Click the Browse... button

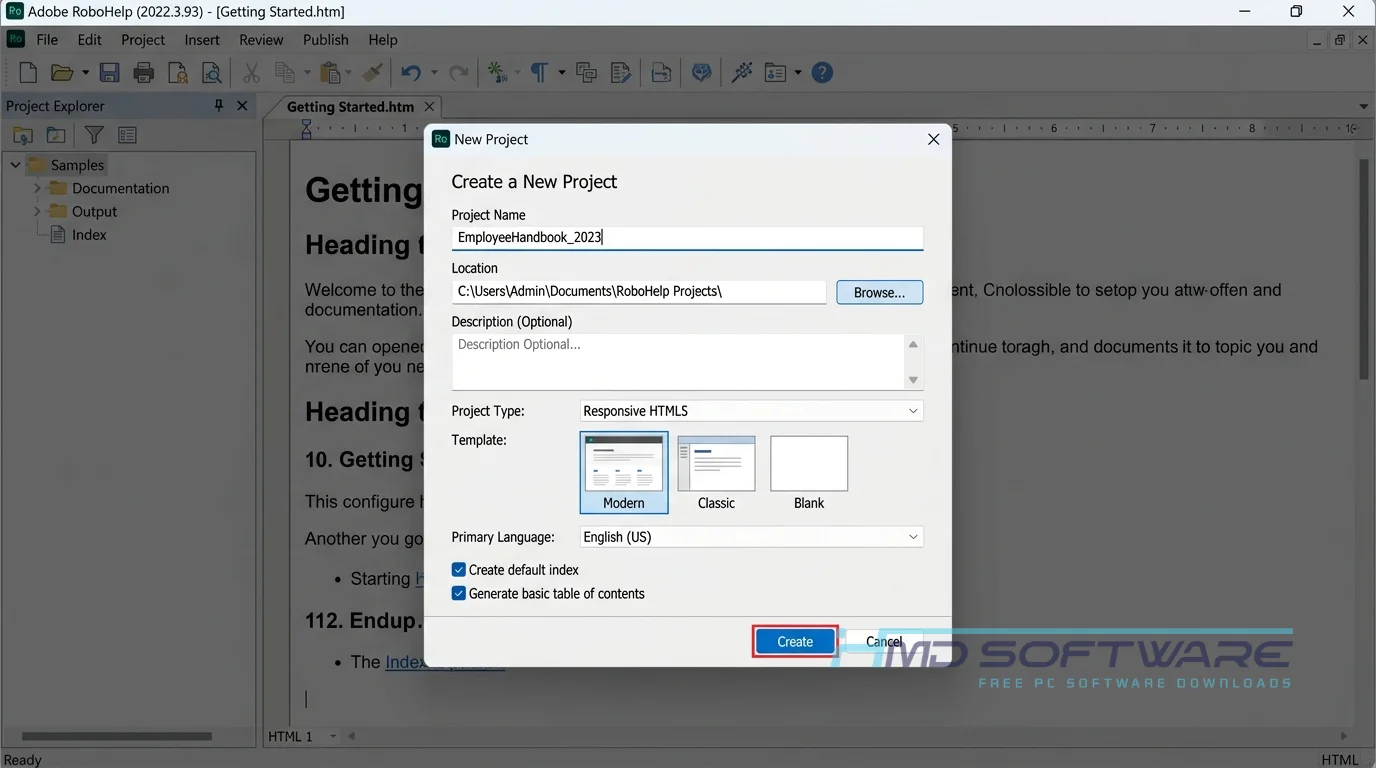(x=880, y=292)
